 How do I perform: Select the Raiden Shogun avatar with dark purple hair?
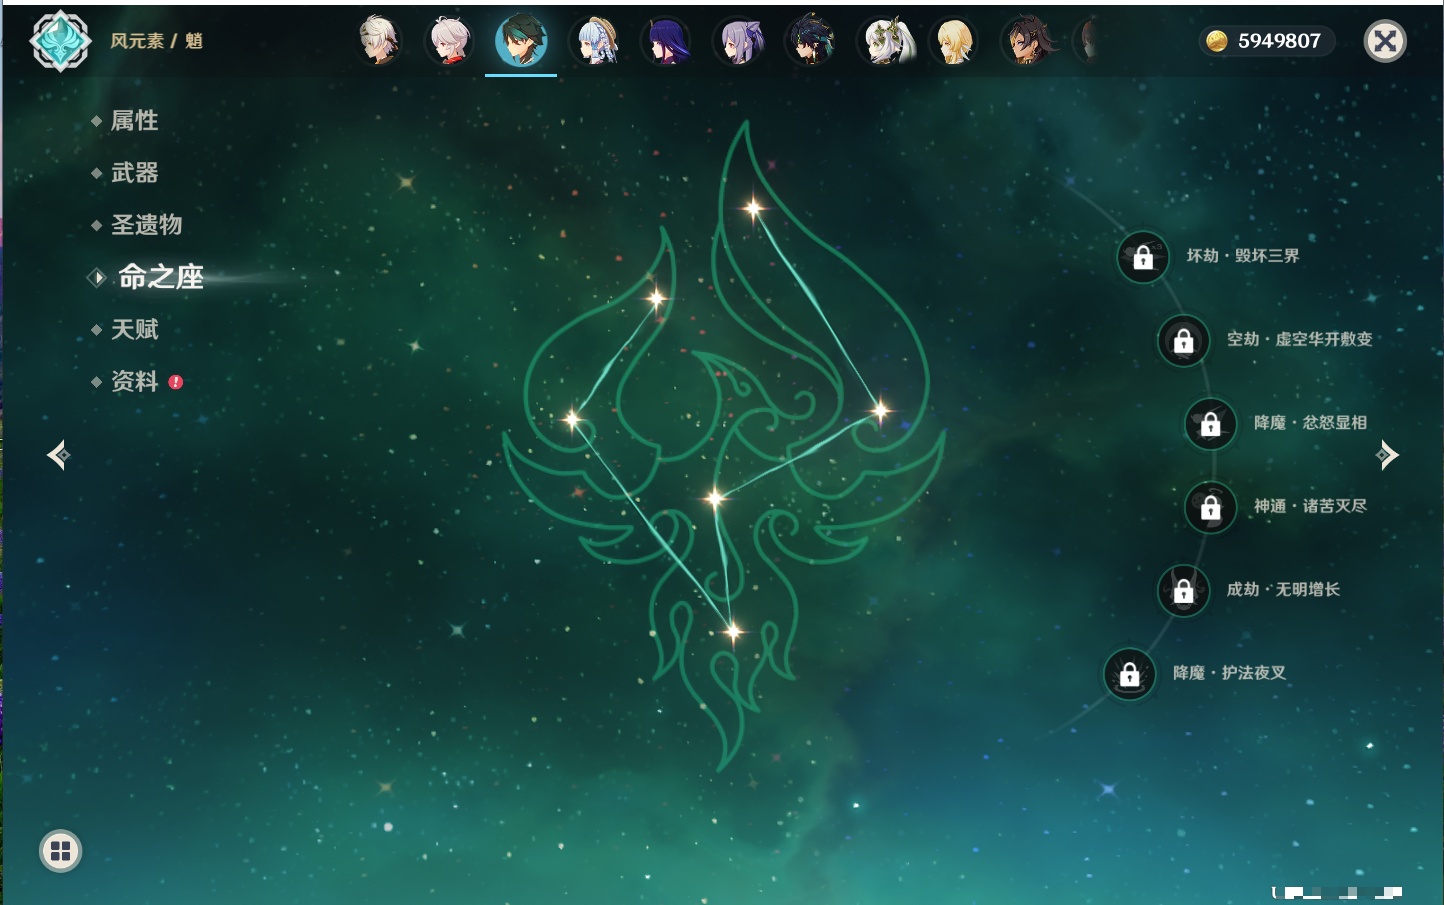coord(667,41)
